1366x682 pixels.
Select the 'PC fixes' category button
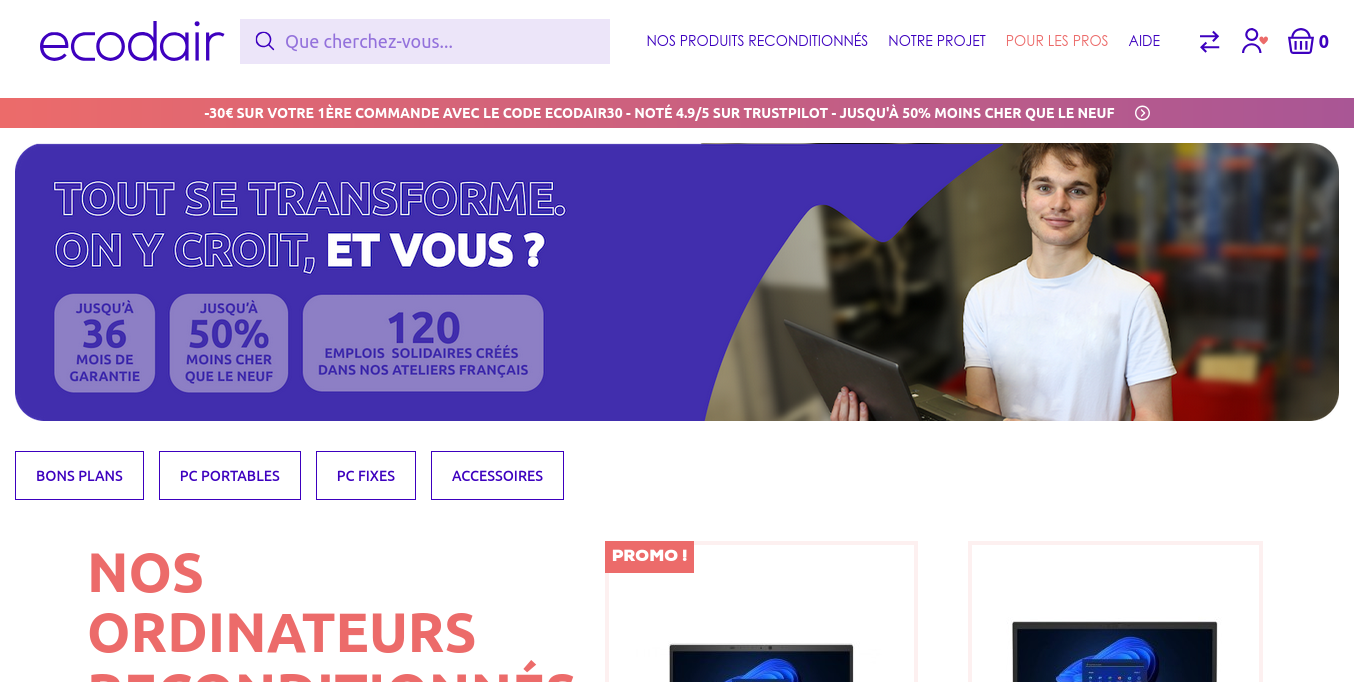pyautogui.click(x=366, y=476)
